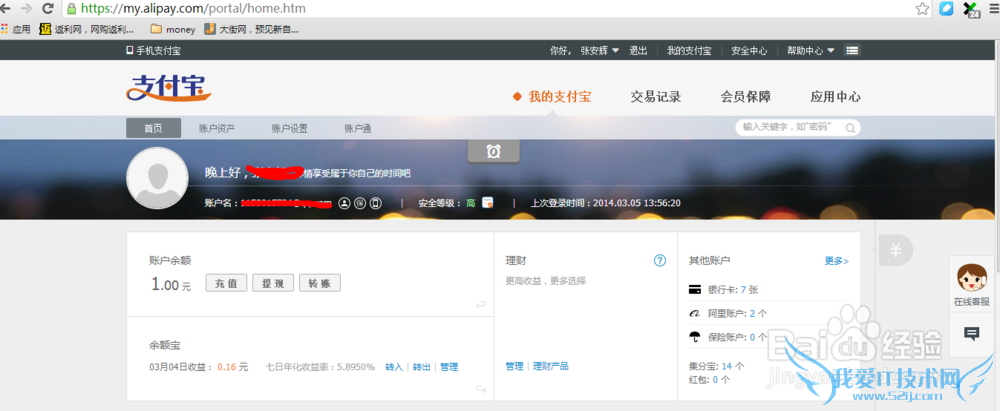Click the green X extension icon
The height and width of the screenshot is (411, 1000).
coord(971,8)
